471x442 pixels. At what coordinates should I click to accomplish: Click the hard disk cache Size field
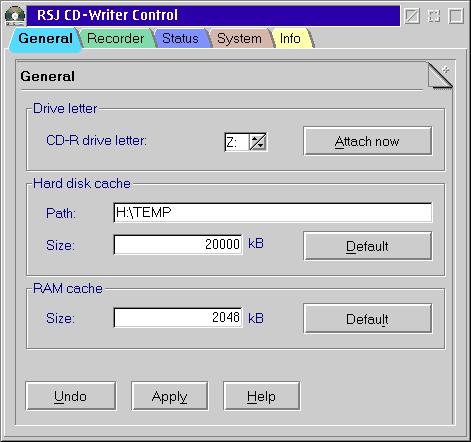(178, 244)
